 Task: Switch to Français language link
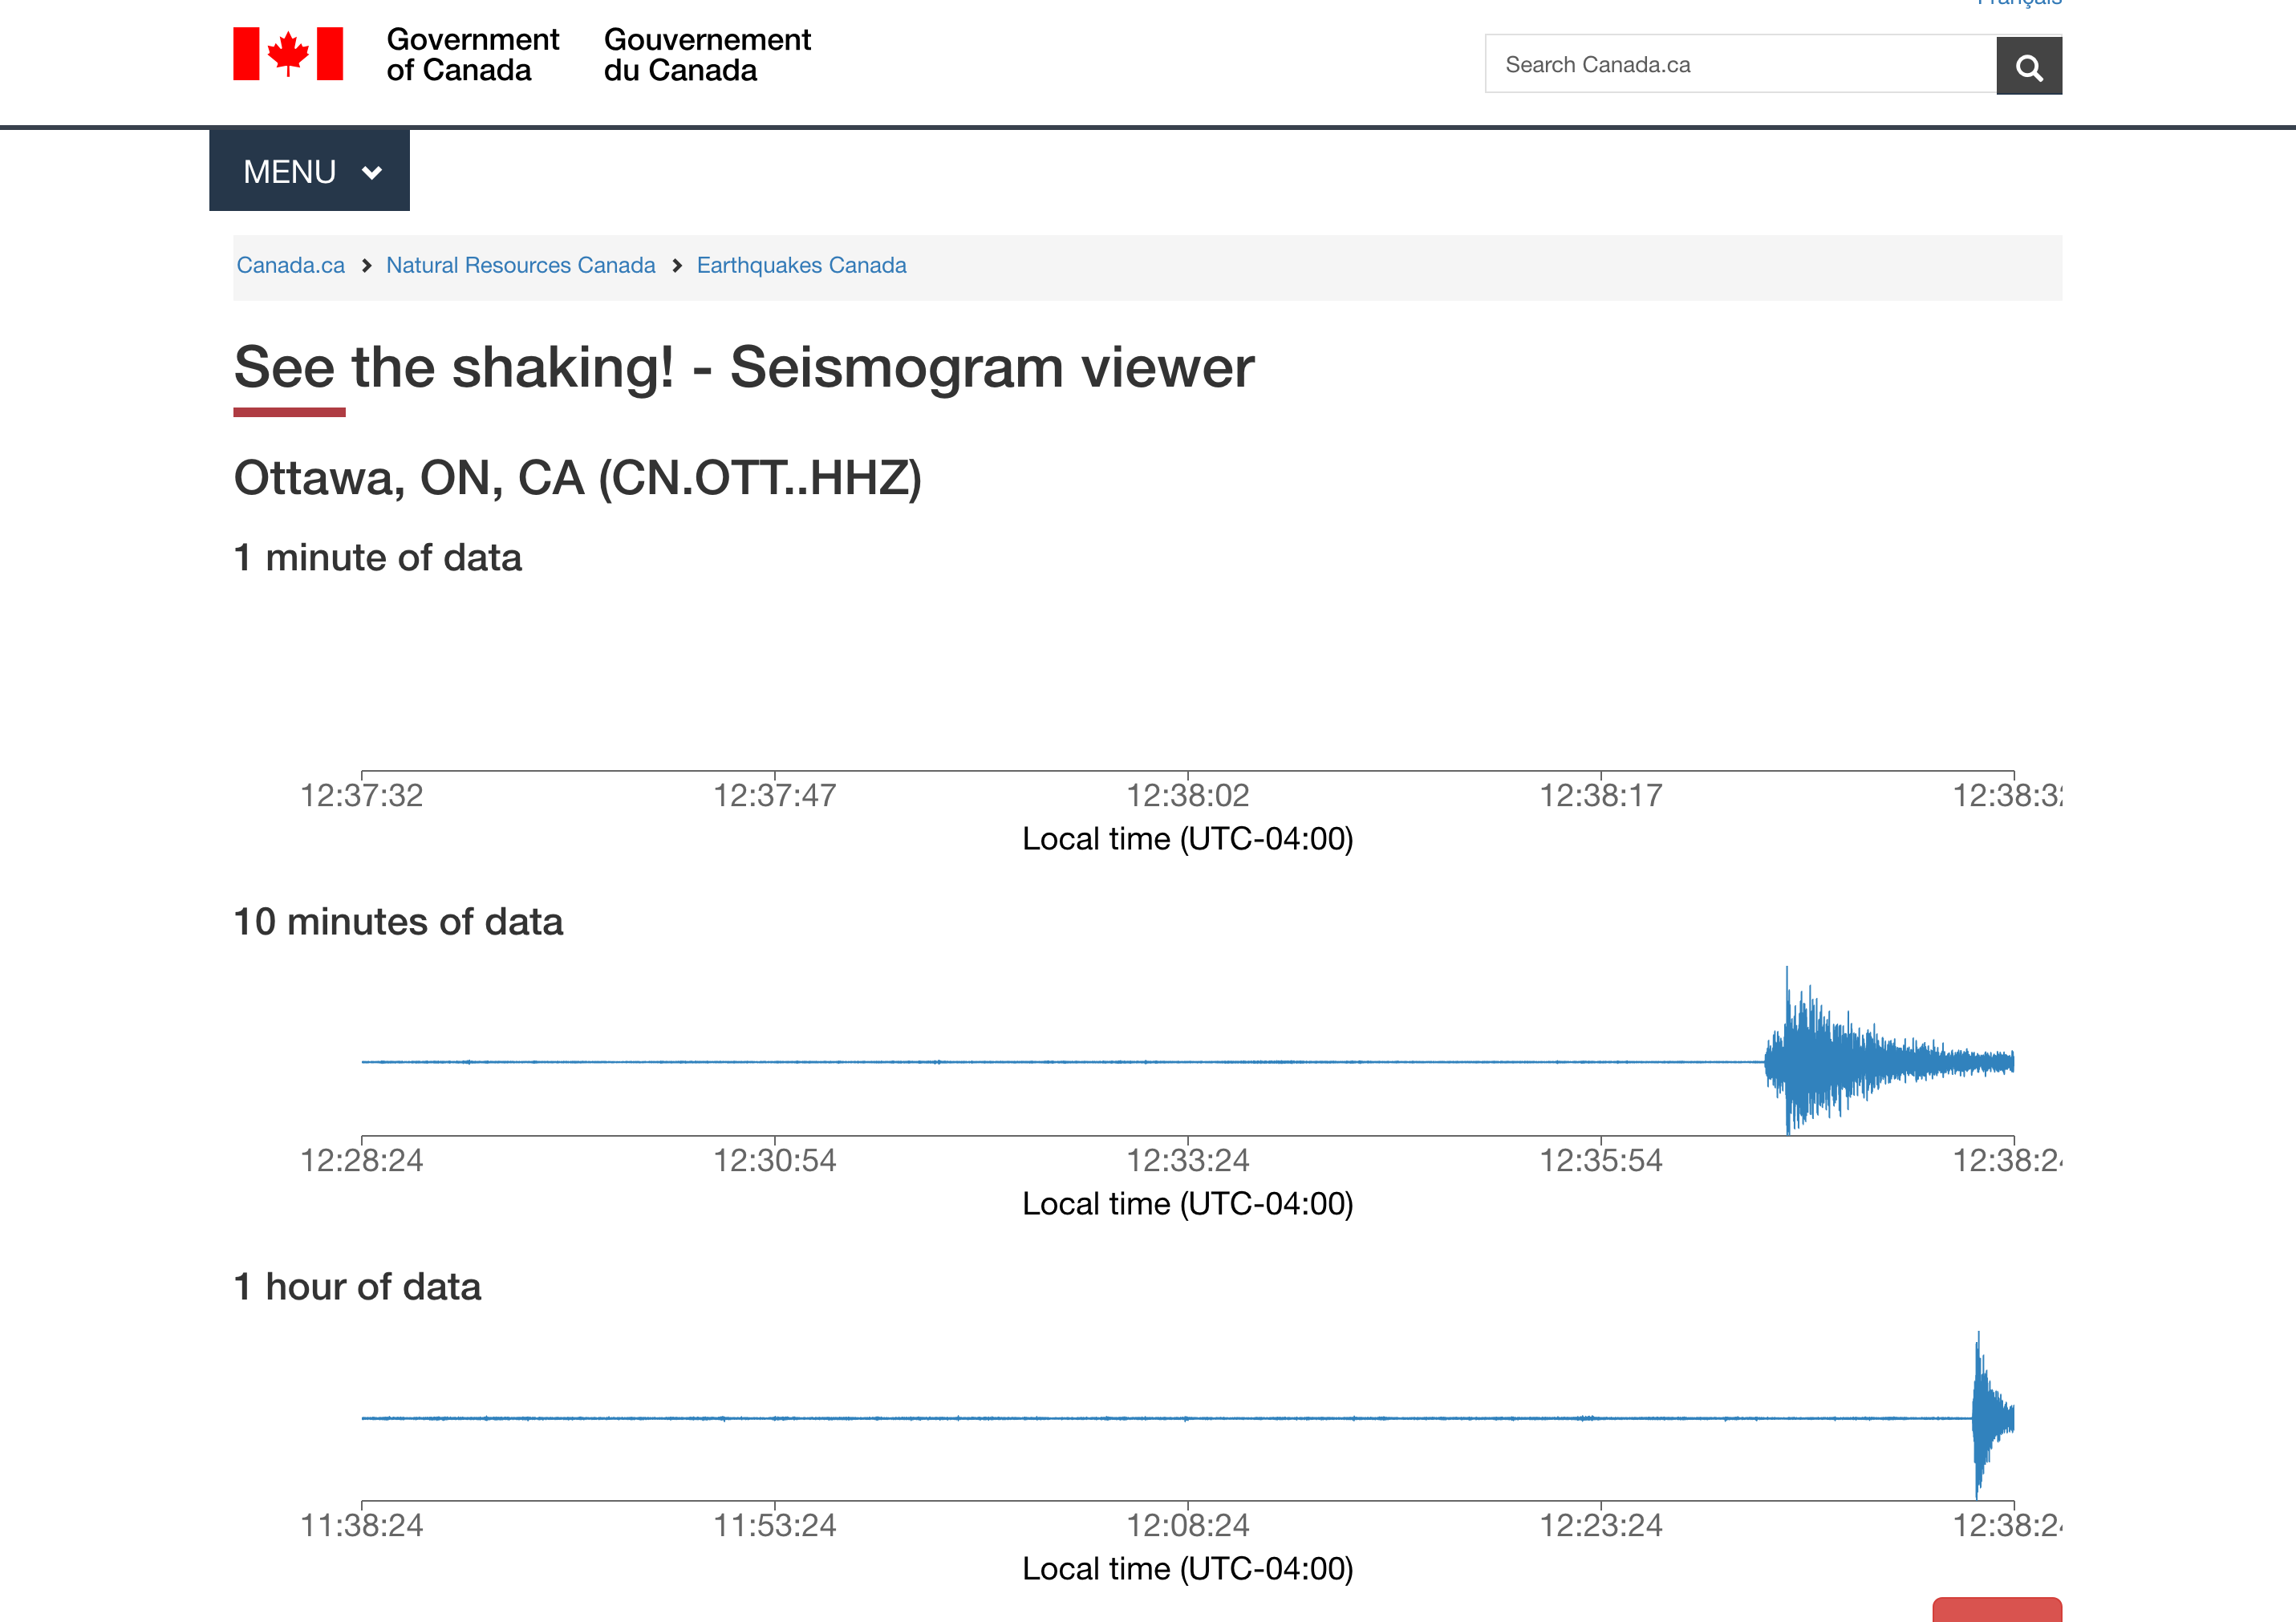tap(2019, 3)
